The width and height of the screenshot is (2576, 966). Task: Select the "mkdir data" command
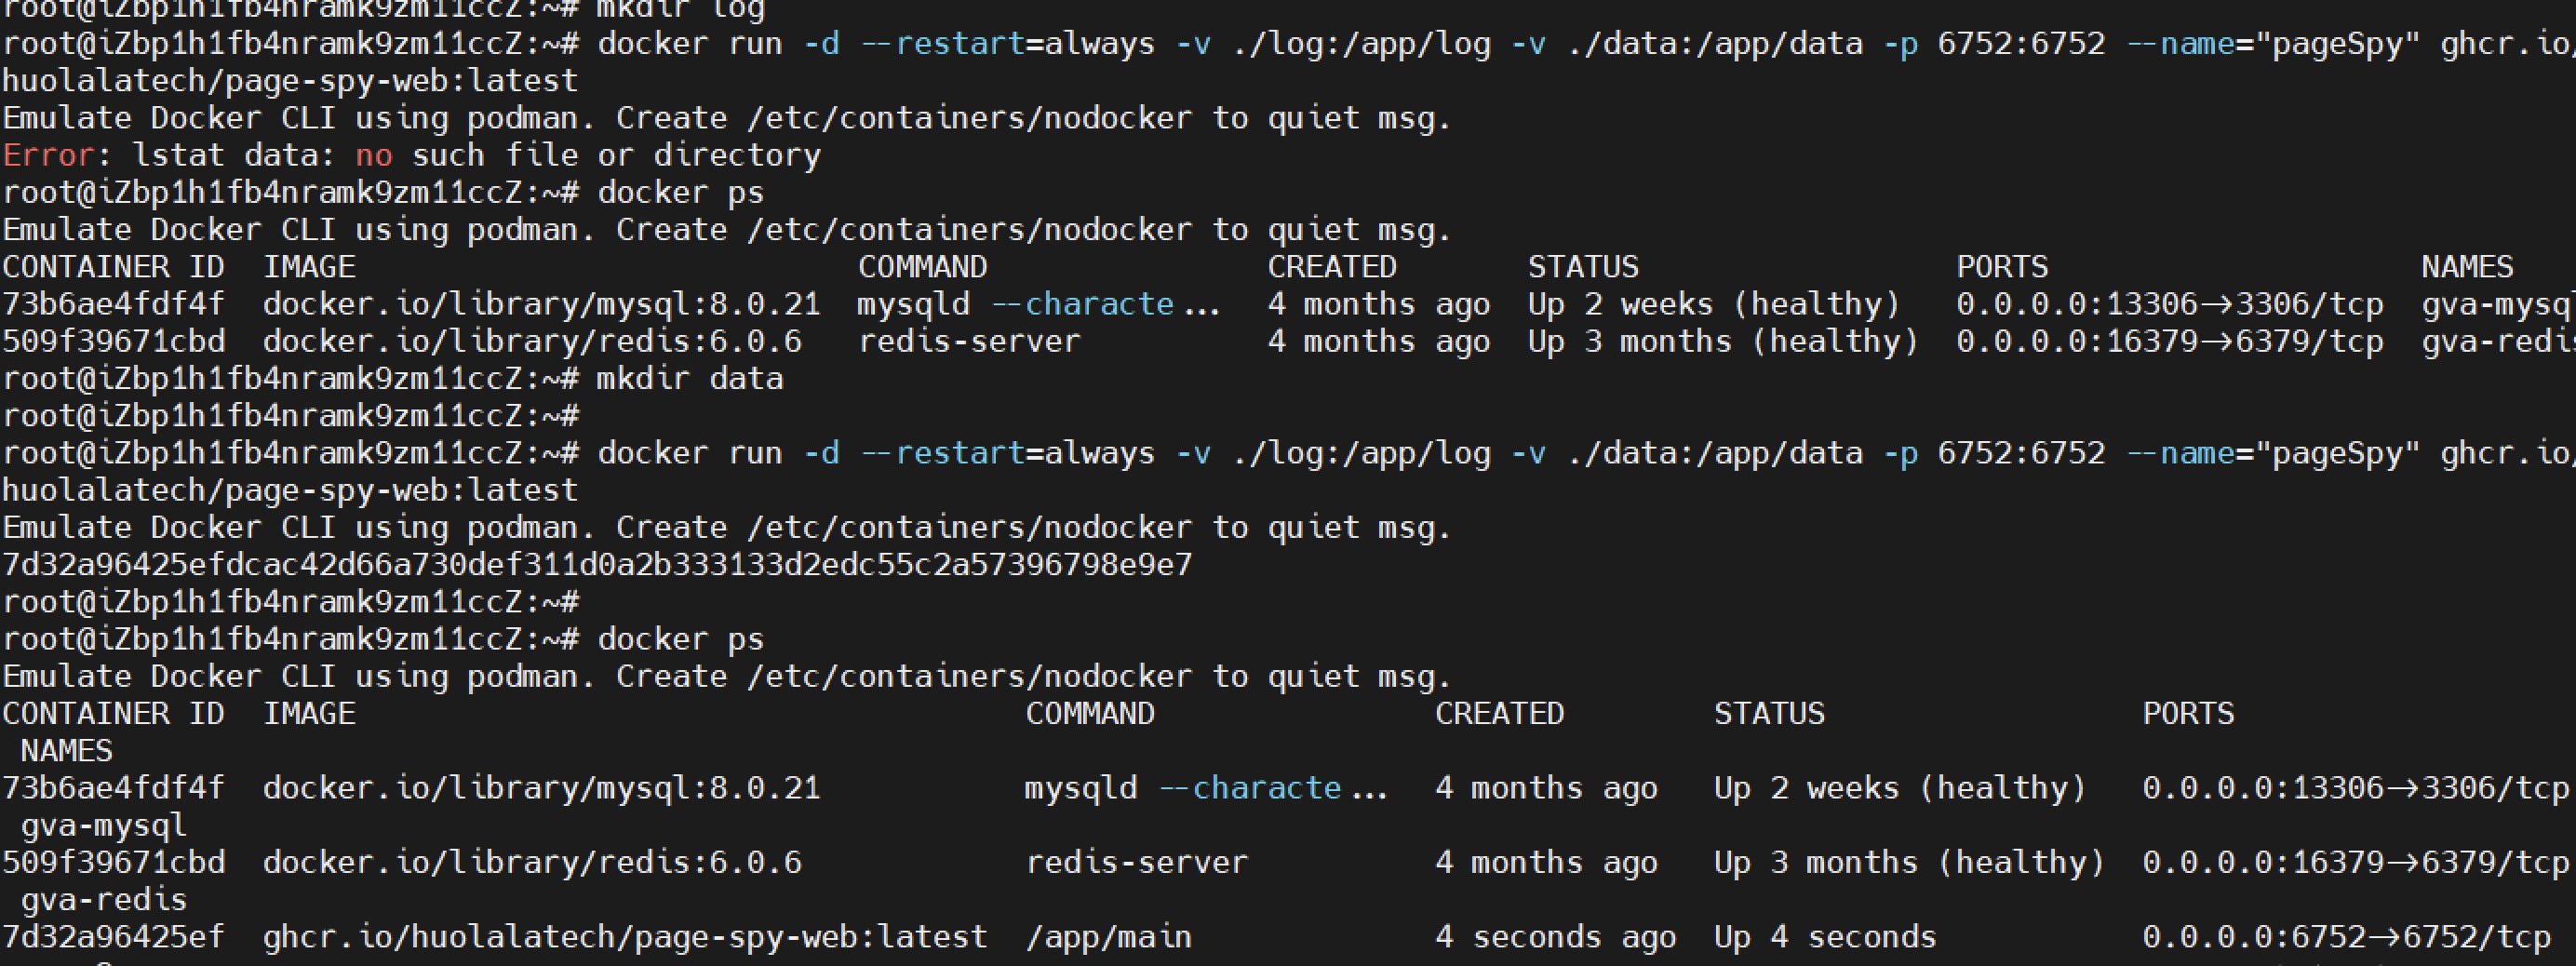point(690,379)
